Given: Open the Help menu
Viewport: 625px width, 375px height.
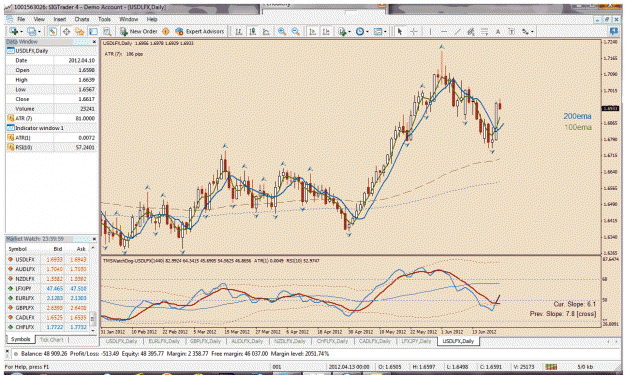Looking at the screenshot, I should click(152, 19).
